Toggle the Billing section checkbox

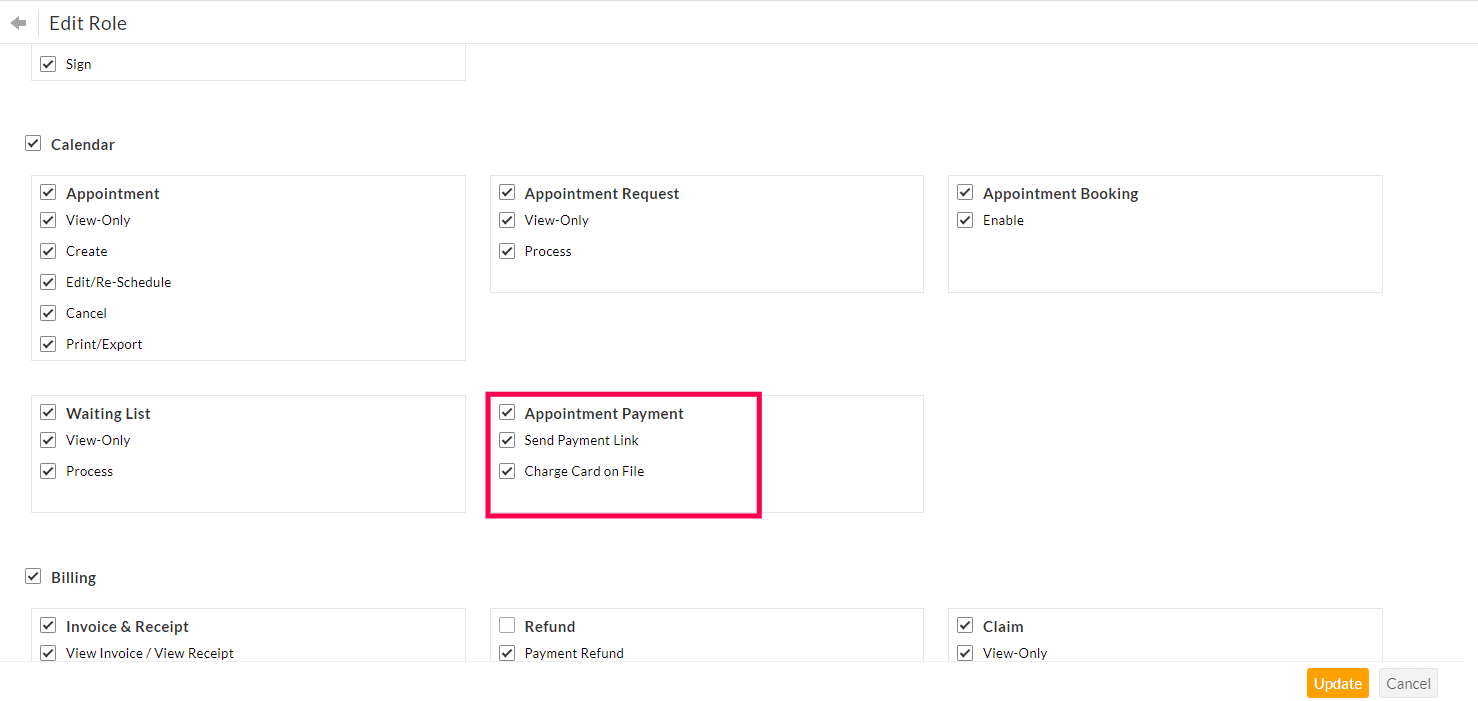(x=33, y=577)
